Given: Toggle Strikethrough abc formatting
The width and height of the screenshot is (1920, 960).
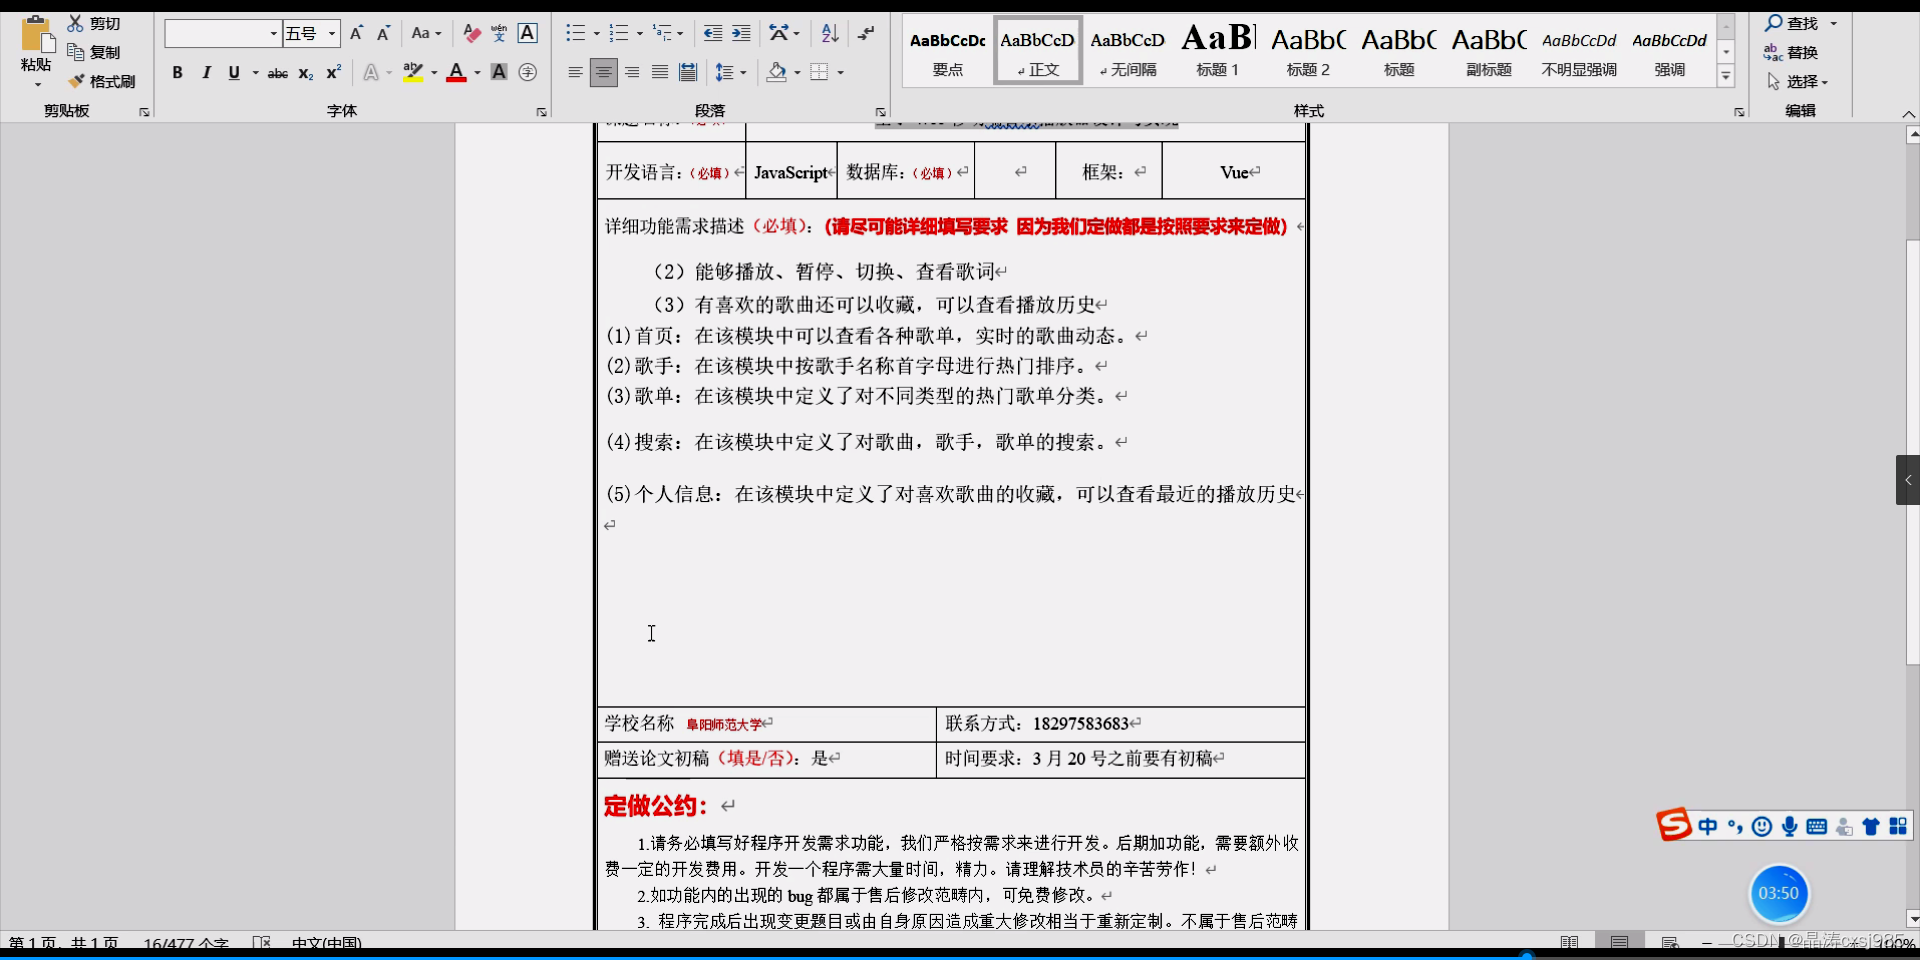Looking at the screenshot, I should click(x=278, y=72).
